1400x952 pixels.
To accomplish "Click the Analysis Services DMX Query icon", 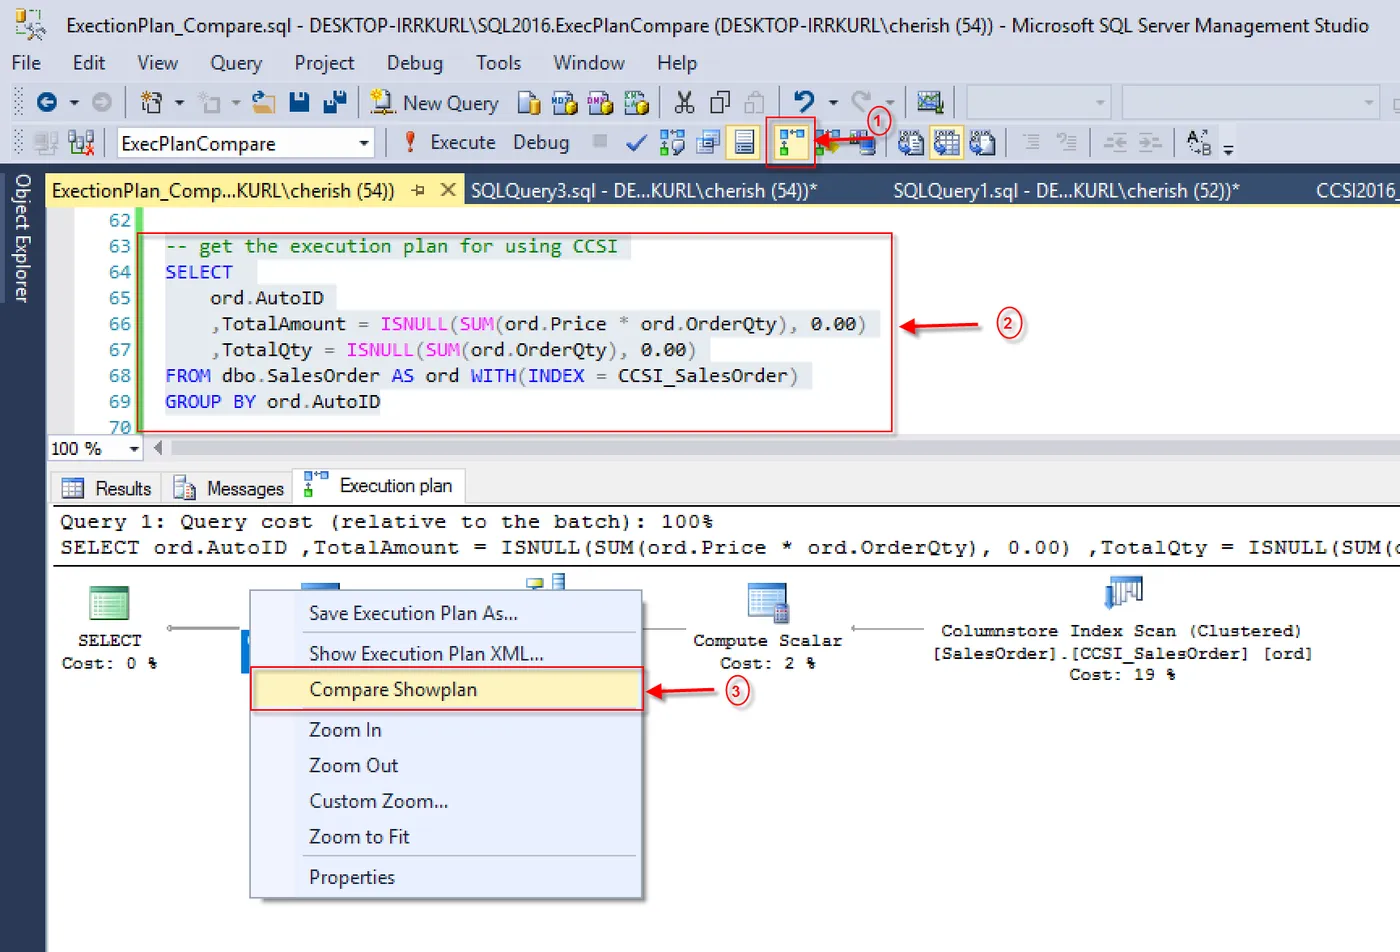I will [601, 102].
